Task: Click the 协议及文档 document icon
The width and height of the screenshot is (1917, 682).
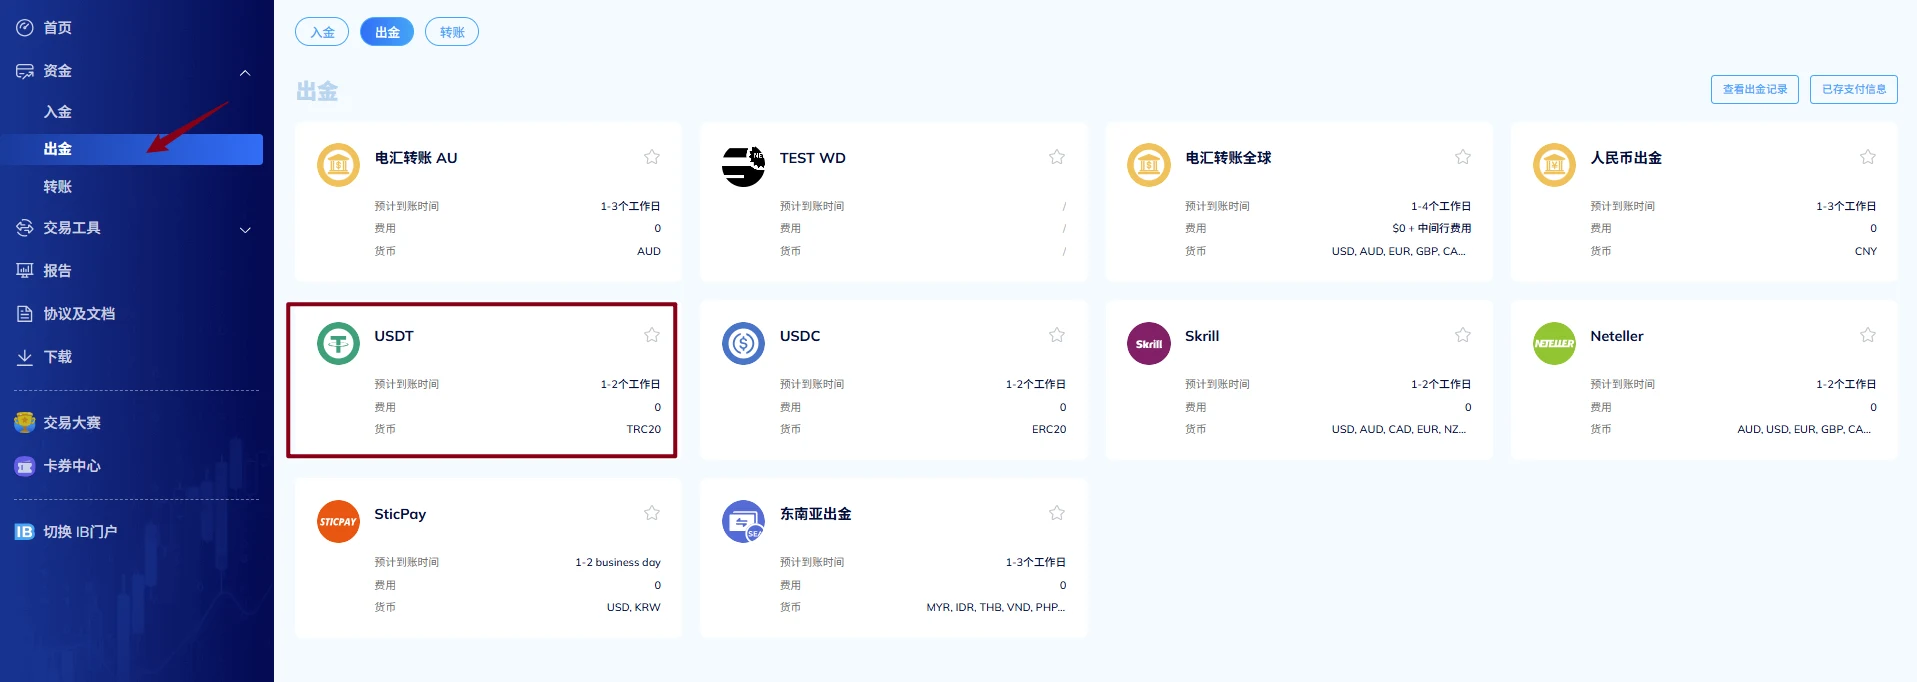Action: pyautogui.click(x=25, y=314)
